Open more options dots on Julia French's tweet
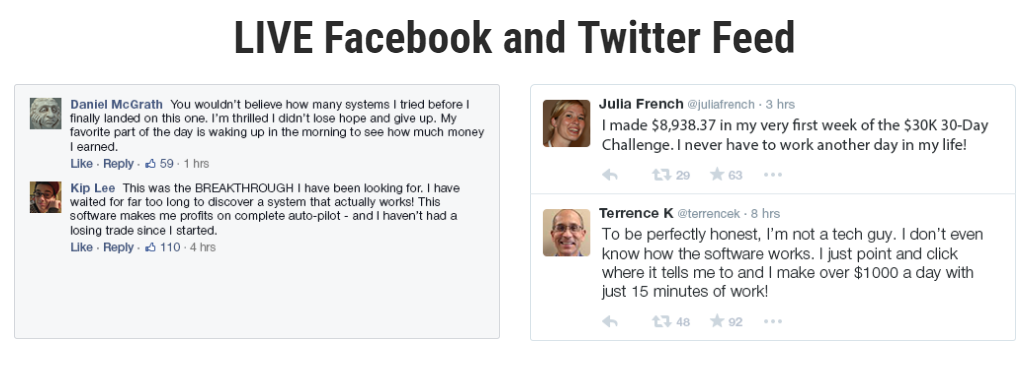The image size is (1026, 369). (x=773, y=175)
